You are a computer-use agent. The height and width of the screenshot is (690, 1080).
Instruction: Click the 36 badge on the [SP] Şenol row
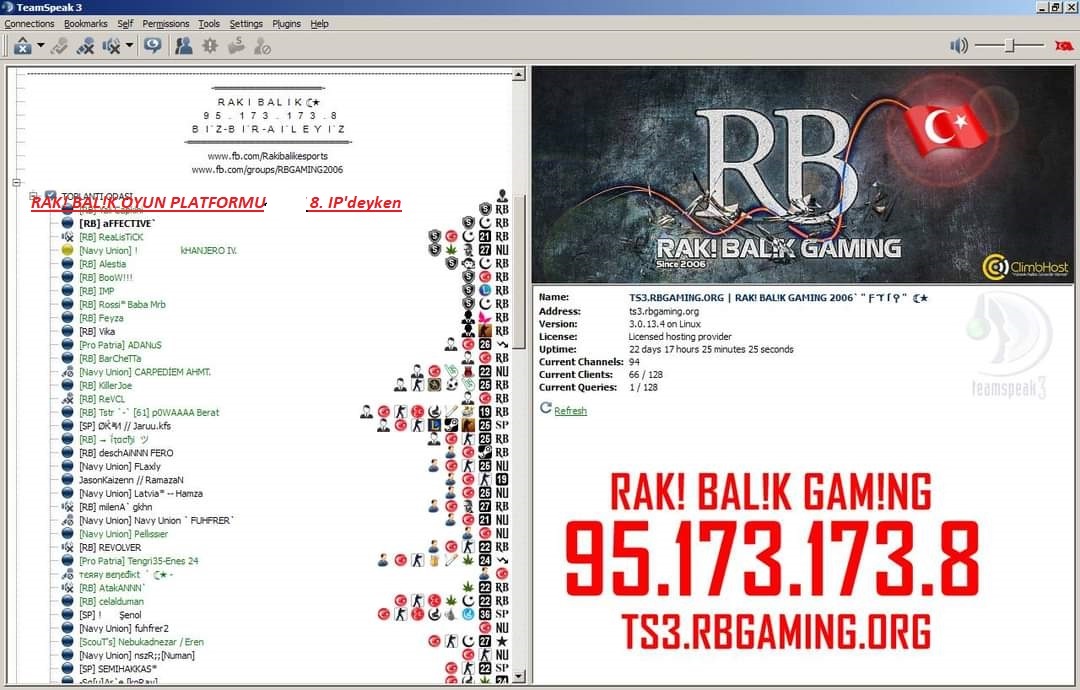pos(485,614)
